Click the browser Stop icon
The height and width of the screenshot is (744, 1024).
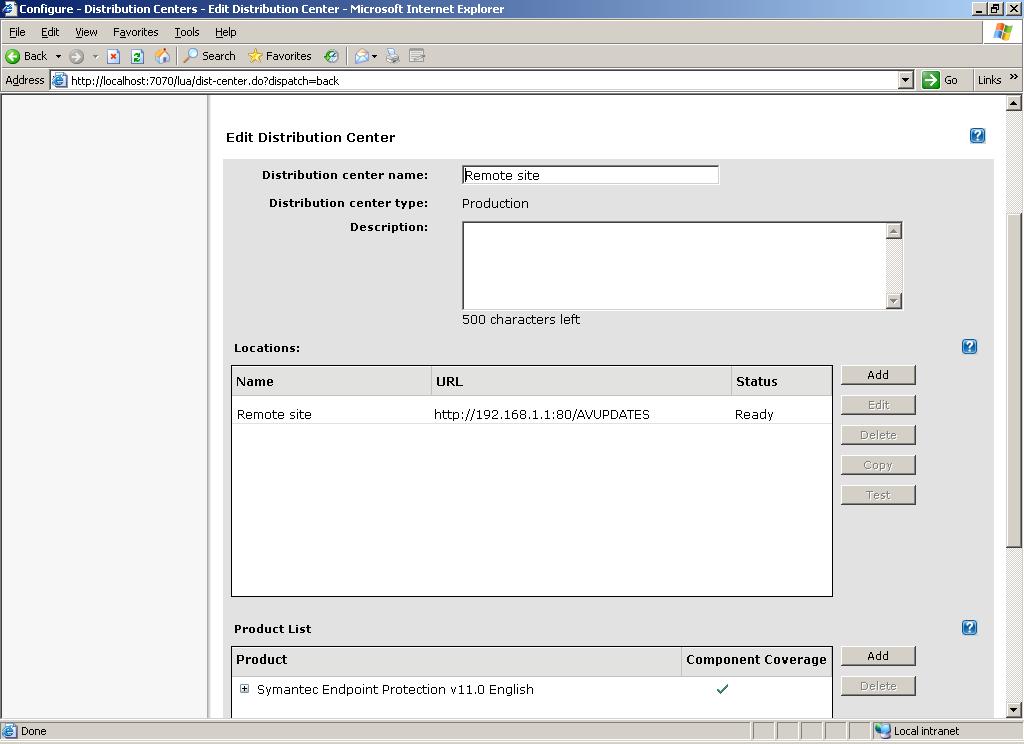click(x=114, y=56)
